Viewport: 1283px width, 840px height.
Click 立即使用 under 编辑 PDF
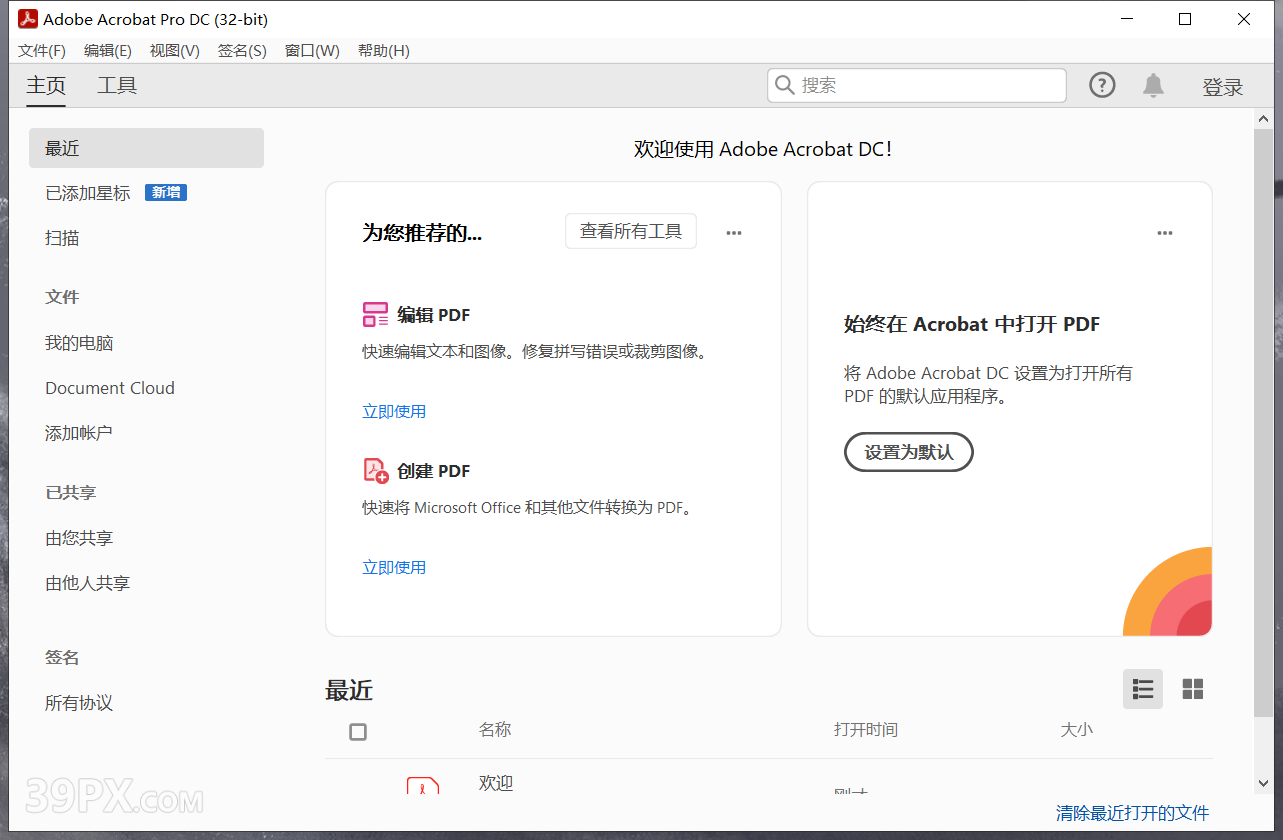coord(394,411)
